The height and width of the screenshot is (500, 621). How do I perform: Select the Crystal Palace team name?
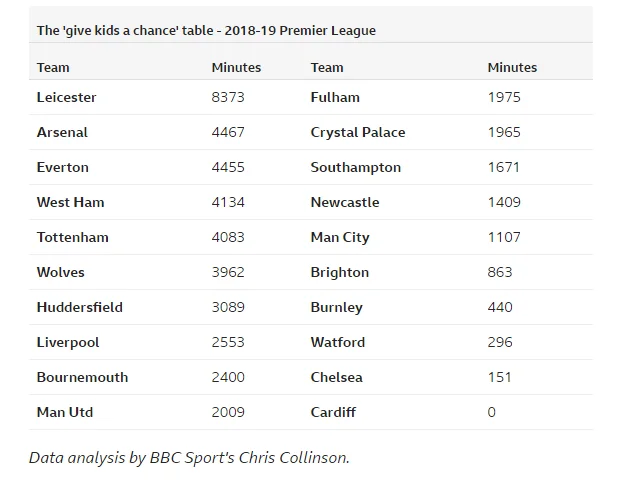tap(358, 132)
